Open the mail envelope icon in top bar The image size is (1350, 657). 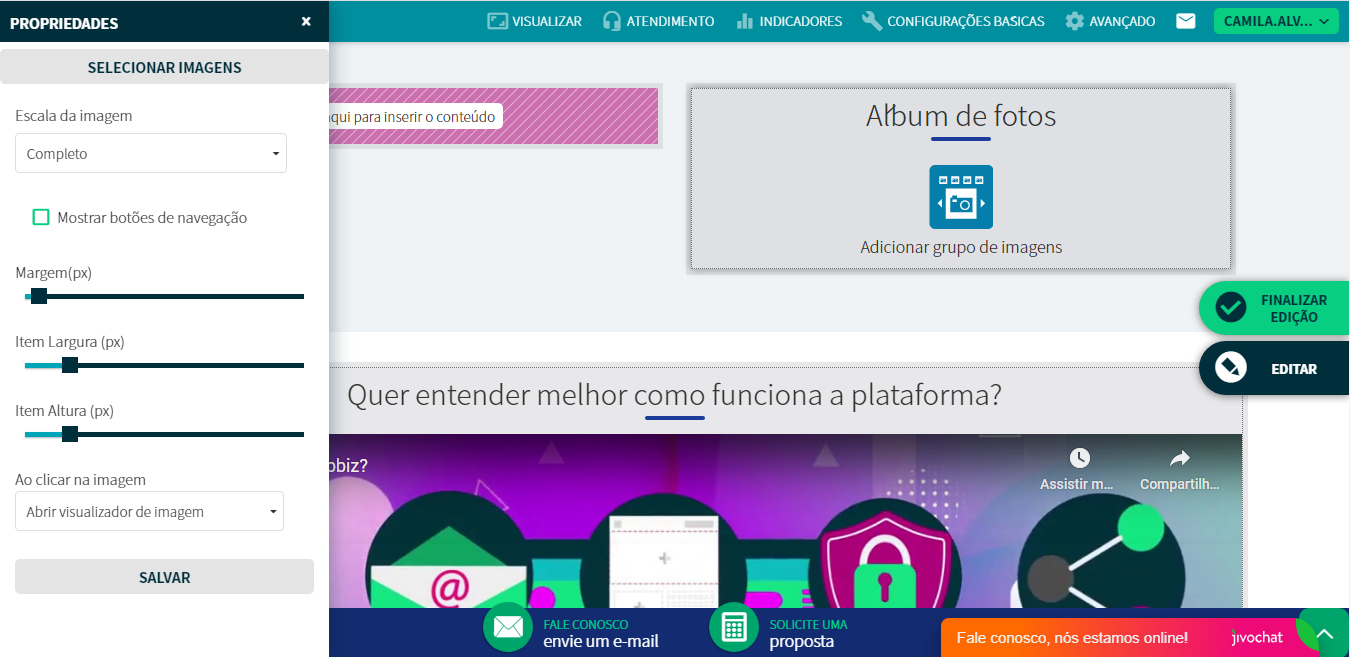(1185, 21)
